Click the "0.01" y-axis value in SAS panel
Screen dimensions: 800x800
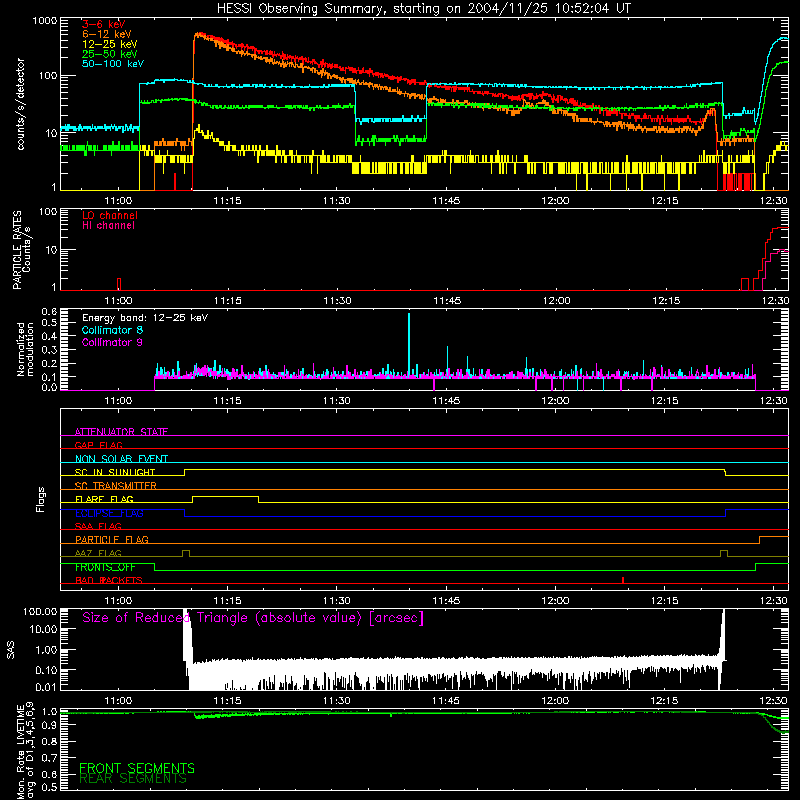pyautogui.click(x=46, y=687)
